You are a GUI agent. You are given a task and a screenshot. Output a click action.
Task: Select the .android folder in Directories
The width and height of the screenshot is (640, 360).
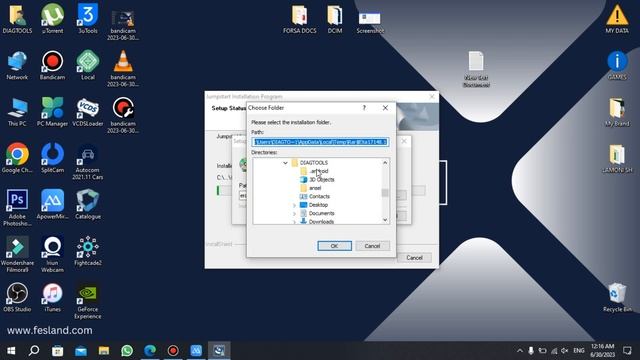pos(318,171)
